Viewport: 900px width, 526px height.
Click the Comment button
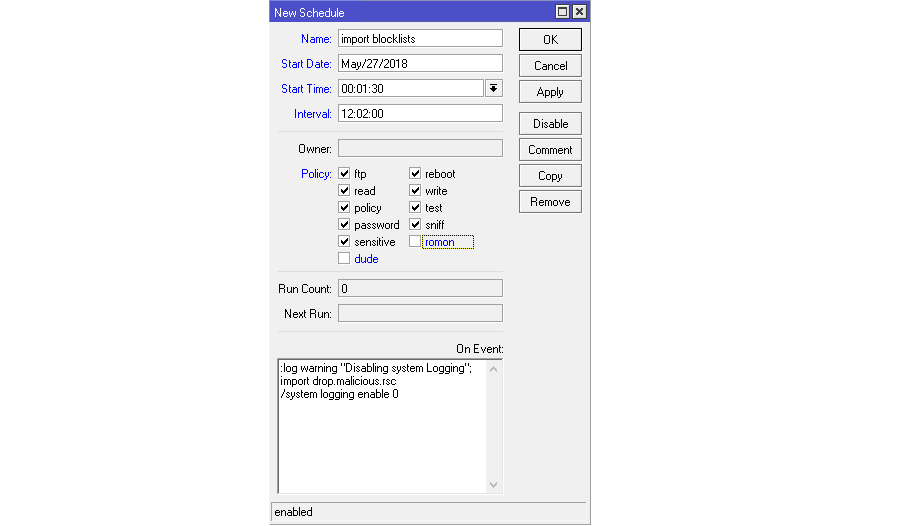550,150
